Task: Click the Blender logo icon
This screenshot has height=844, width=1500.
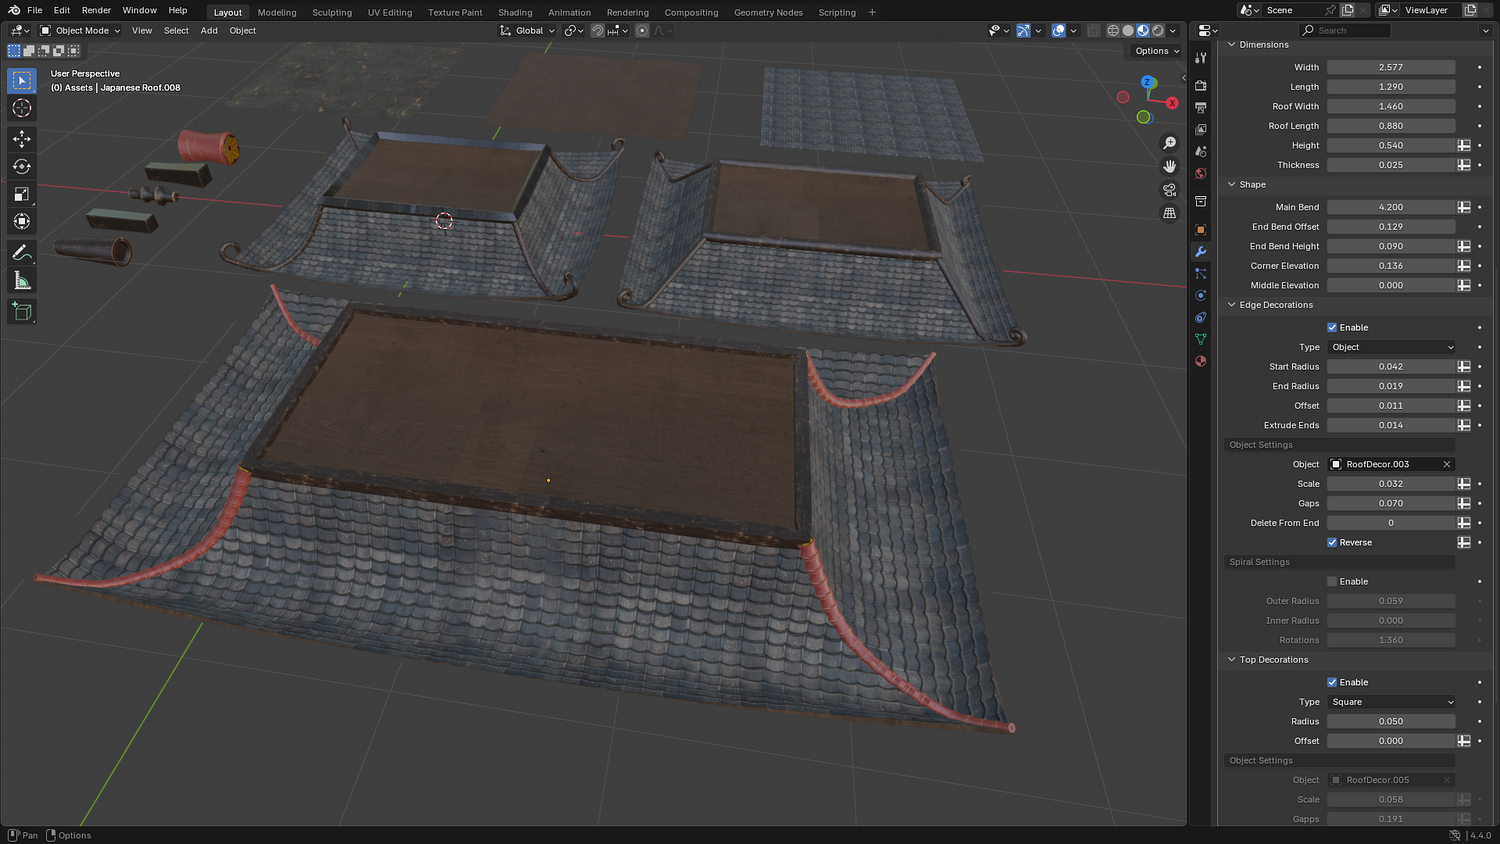Action: pyautogui.click(x=15, y=10)
